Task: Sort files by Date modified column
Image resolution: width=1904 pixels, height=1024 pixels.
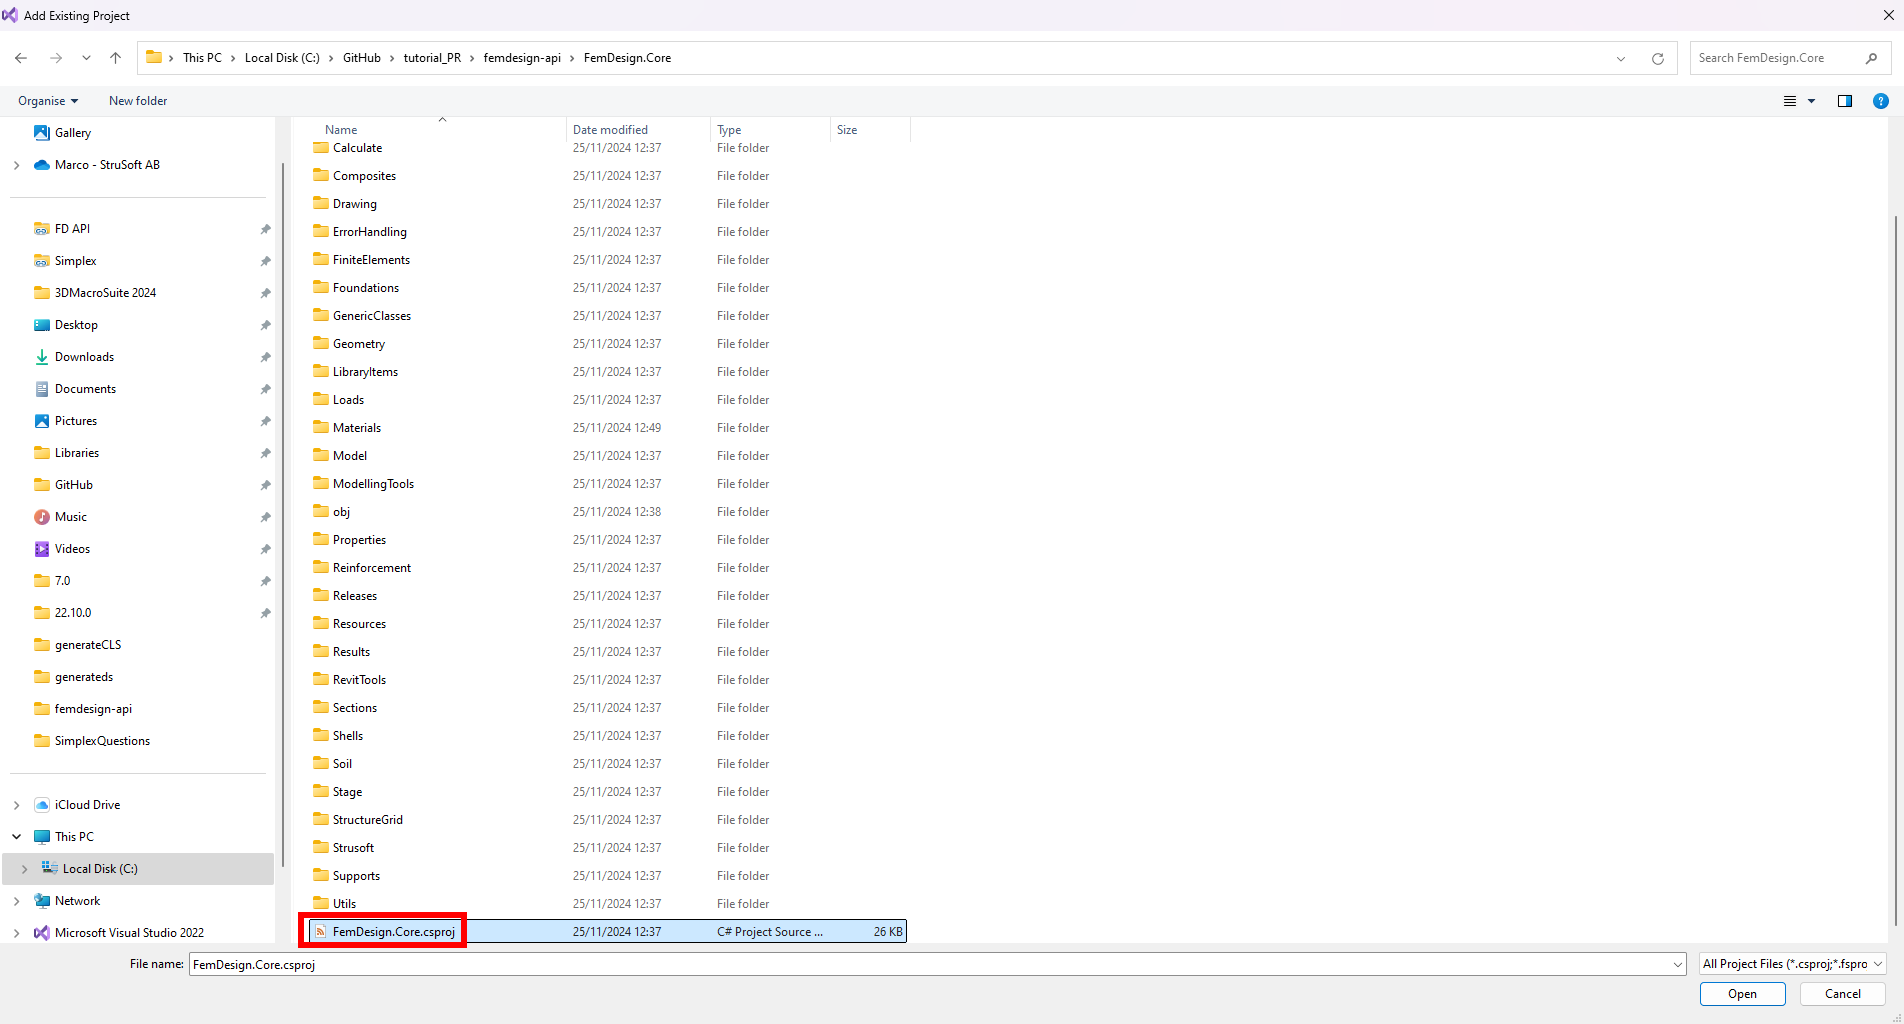Action: coord(610,130)
